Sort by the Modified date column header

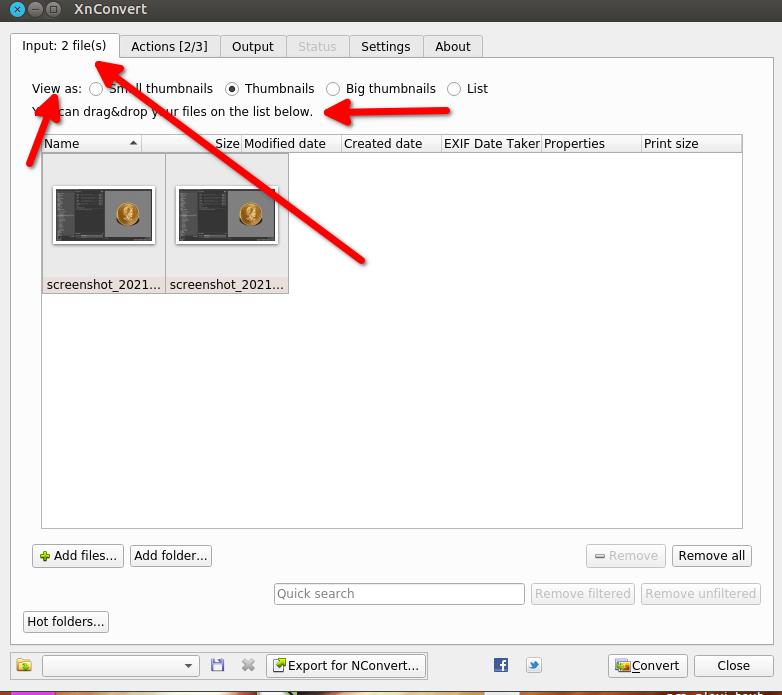tap(291, 144)
